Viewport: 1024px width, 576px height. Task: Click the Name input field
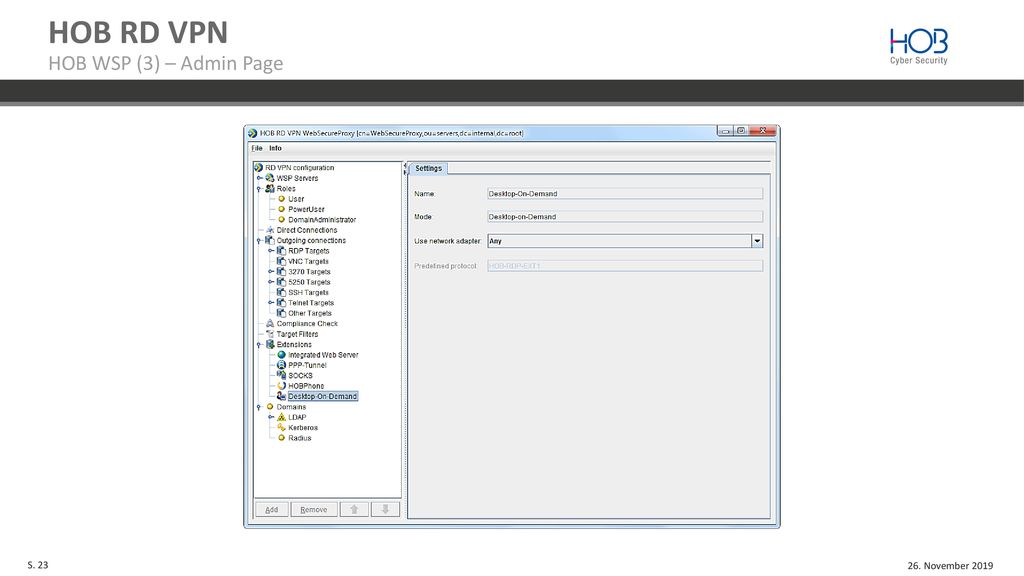click(x=625, y=194)
